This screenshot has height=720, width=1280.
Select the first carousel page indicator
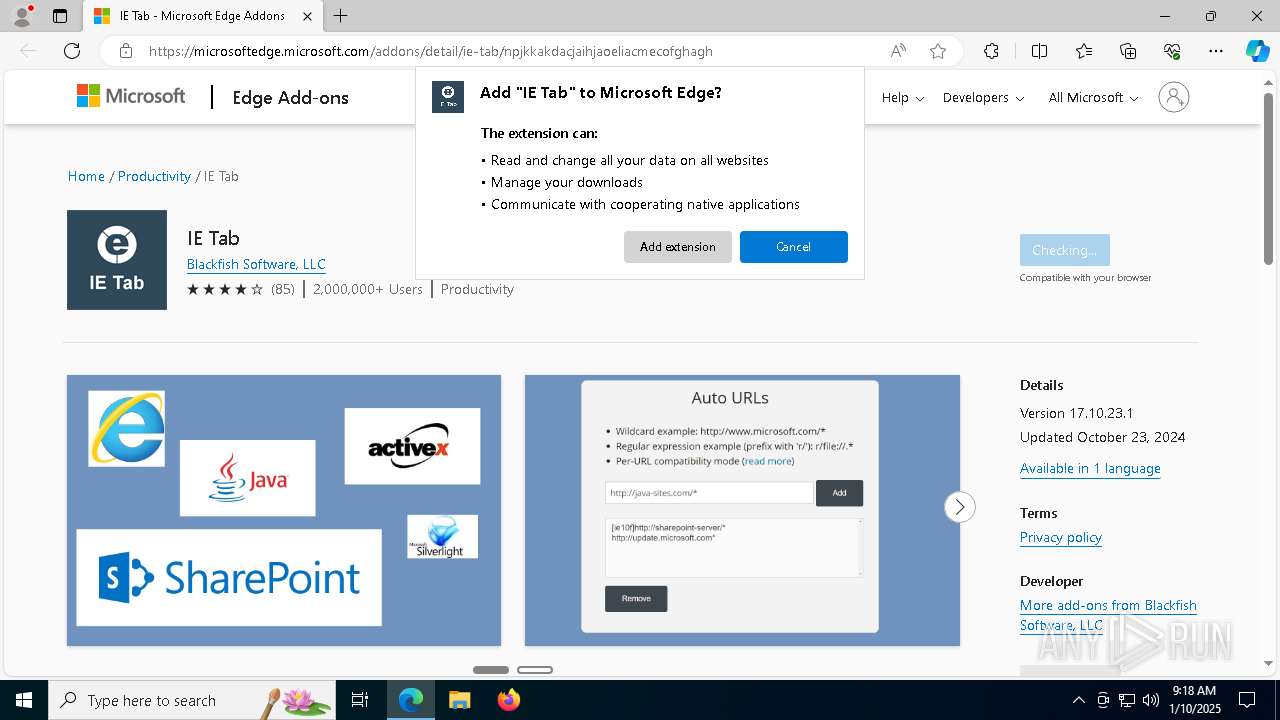tap(491, 670)
